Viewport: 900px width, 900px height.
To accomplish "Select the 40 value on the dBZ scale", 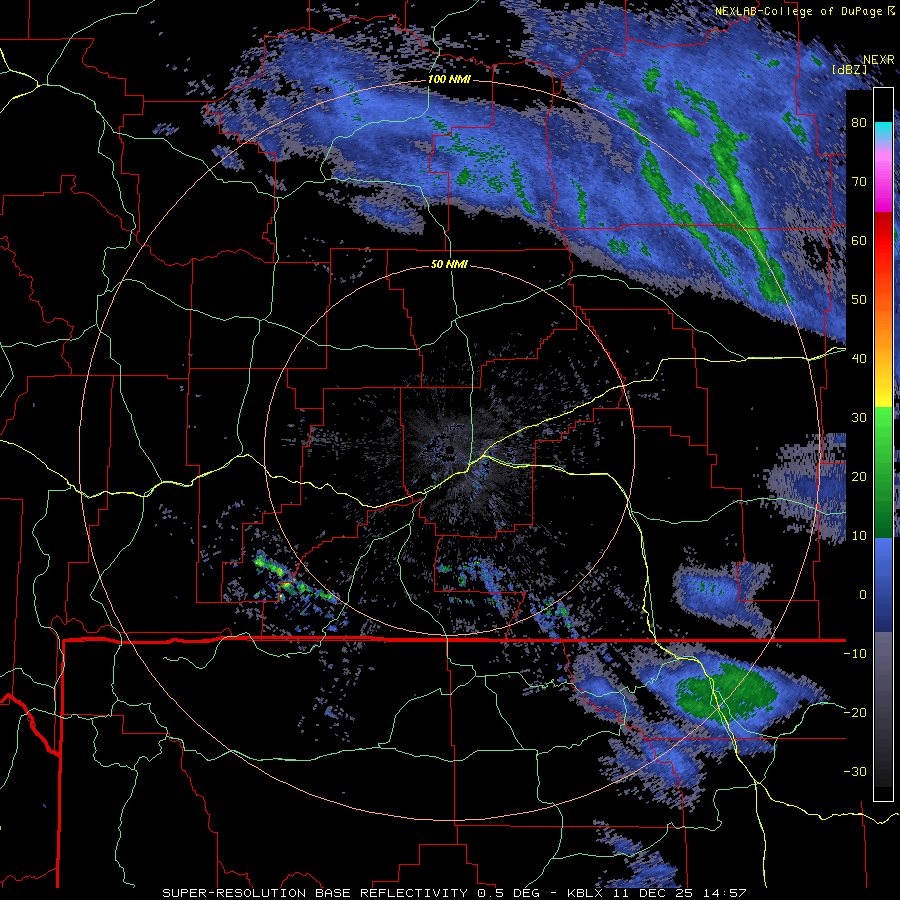I will 859,359.
